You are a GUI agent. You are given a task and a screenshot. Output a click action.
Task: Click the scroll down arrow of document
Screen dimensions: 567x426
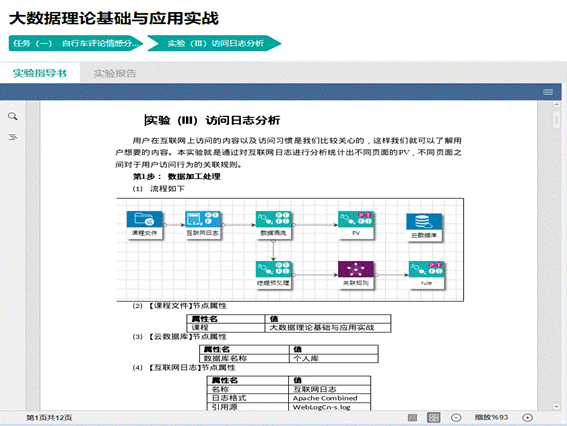click(557, 406)
